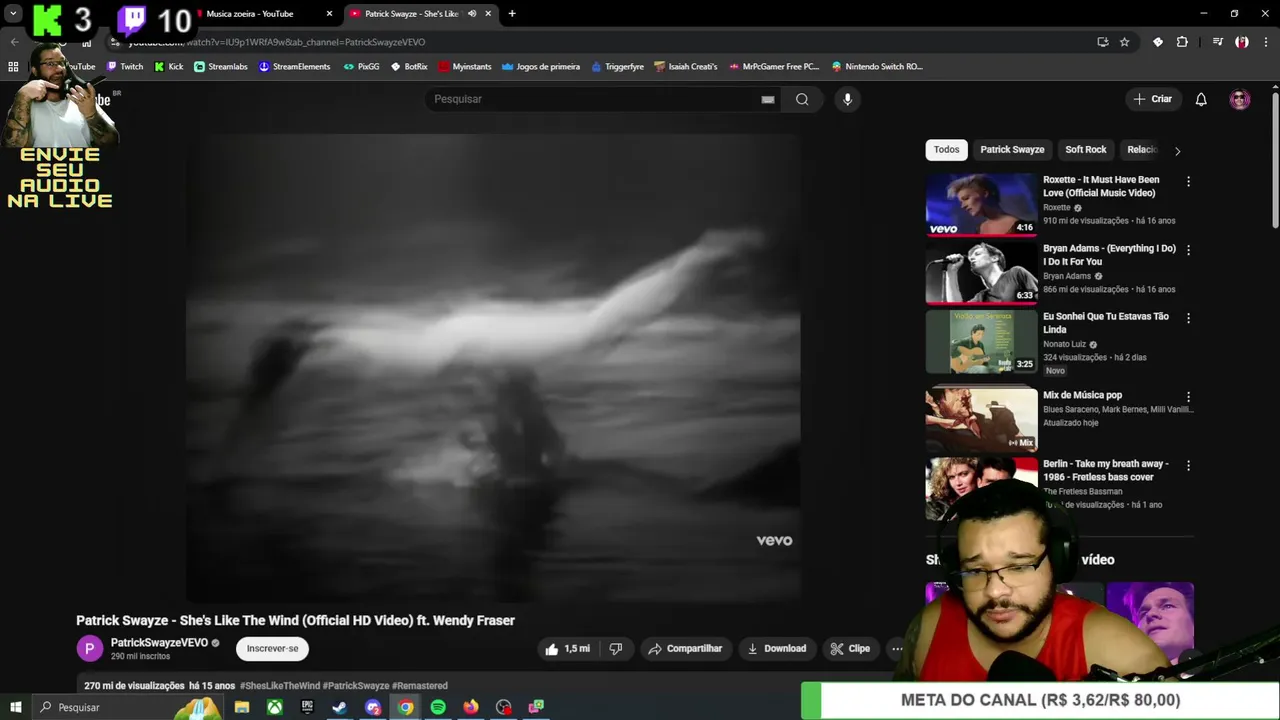Launch Spotify from the taskbar

[x=438, y=707]
